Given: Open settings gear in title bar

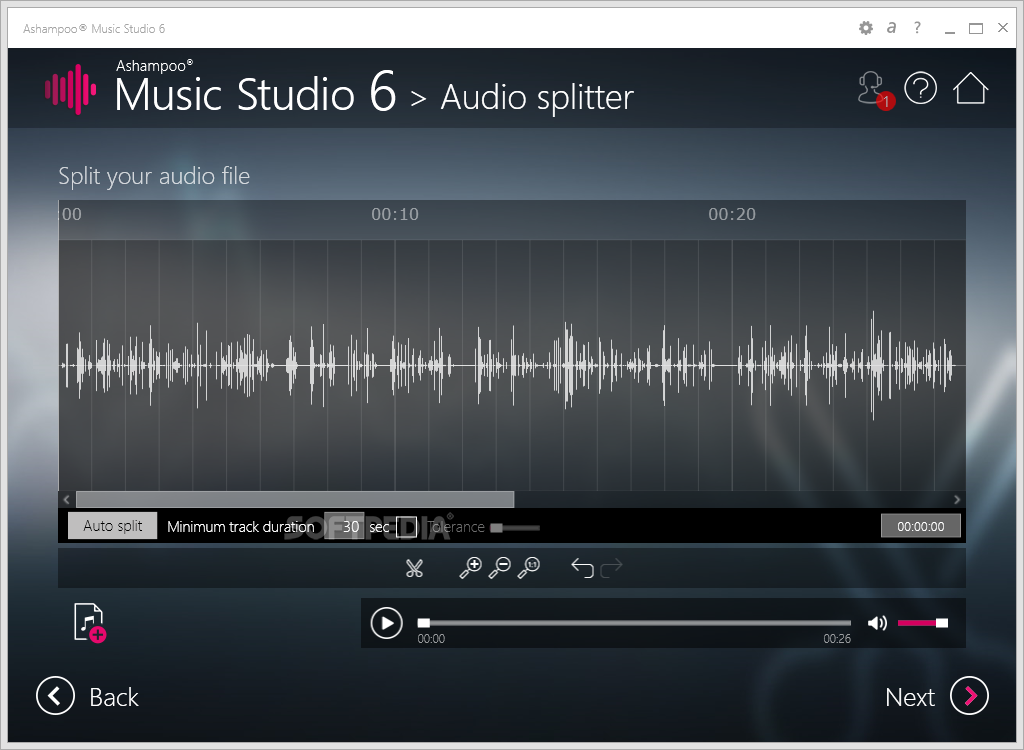Looking at the screenshot, I should coord(865,28).
